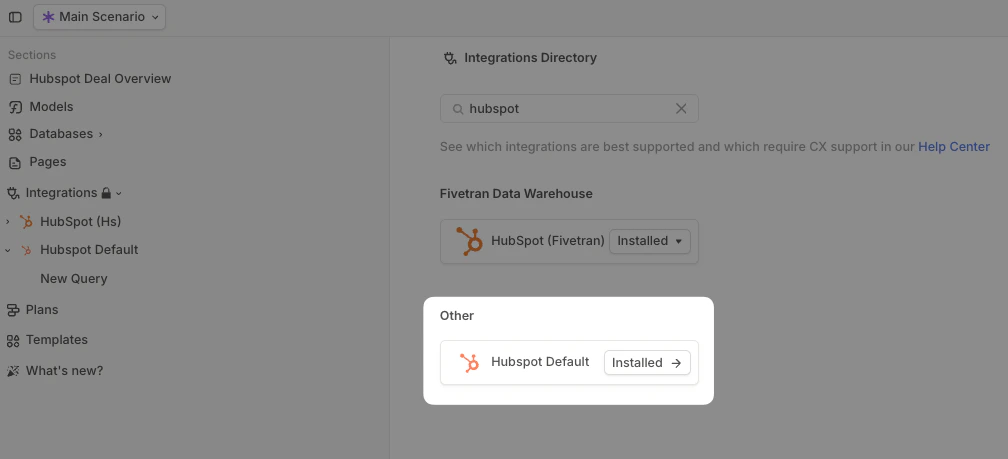Open the Installed dropdown for HubSpot (Fivetran)
This screenshot has height=459, width=1008.
coord(650,241)
